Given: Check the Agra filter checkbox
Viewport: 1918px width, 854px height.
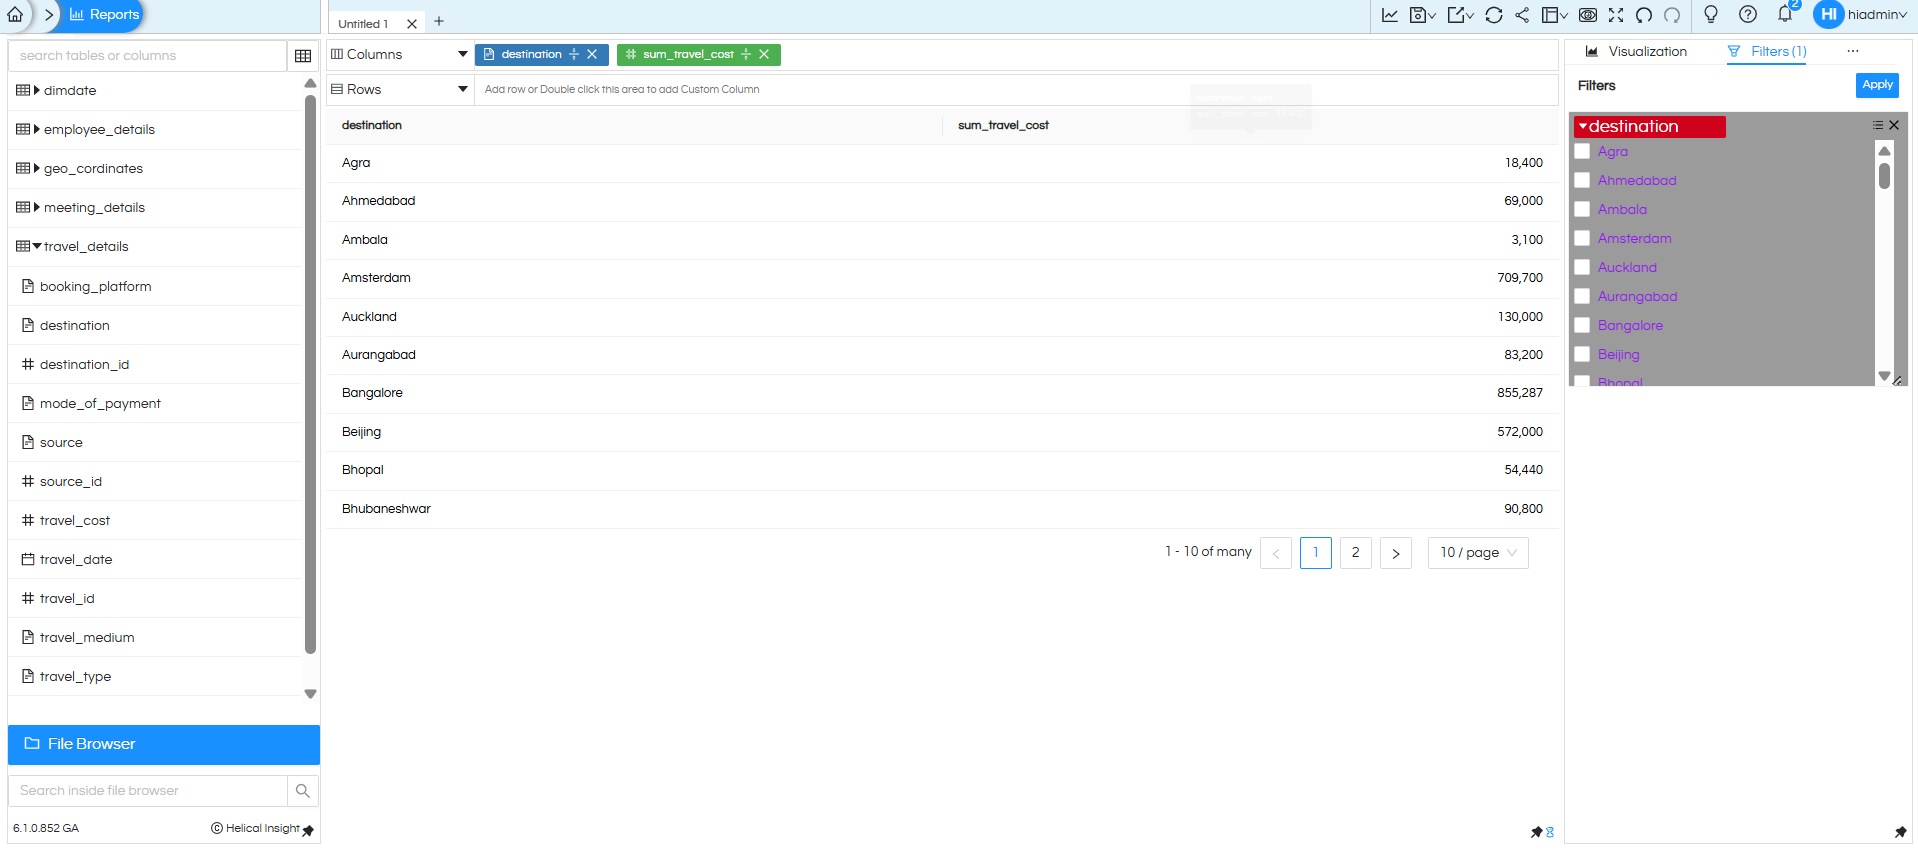Looking at the screenshot, I should [1582, 152].
